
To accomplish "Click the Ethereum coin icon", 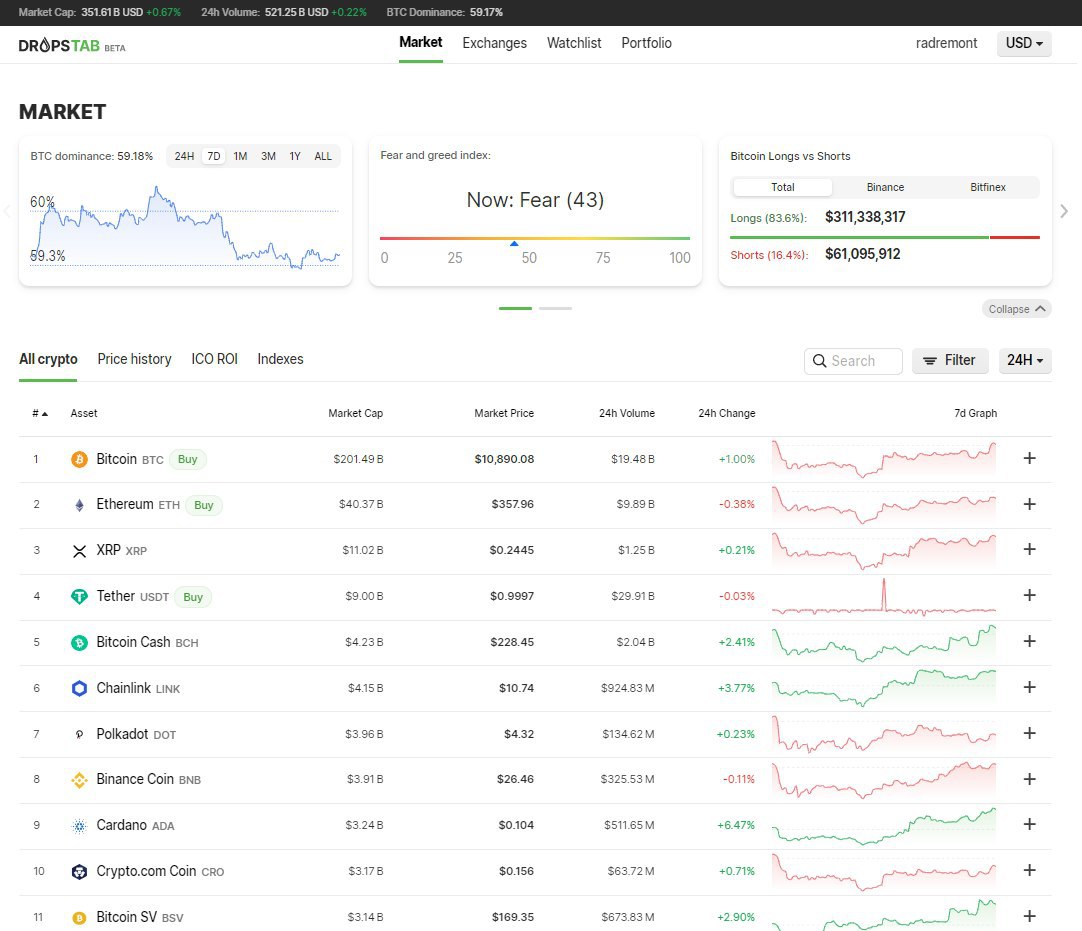I will pyautogui.click(x=79, y=505).
